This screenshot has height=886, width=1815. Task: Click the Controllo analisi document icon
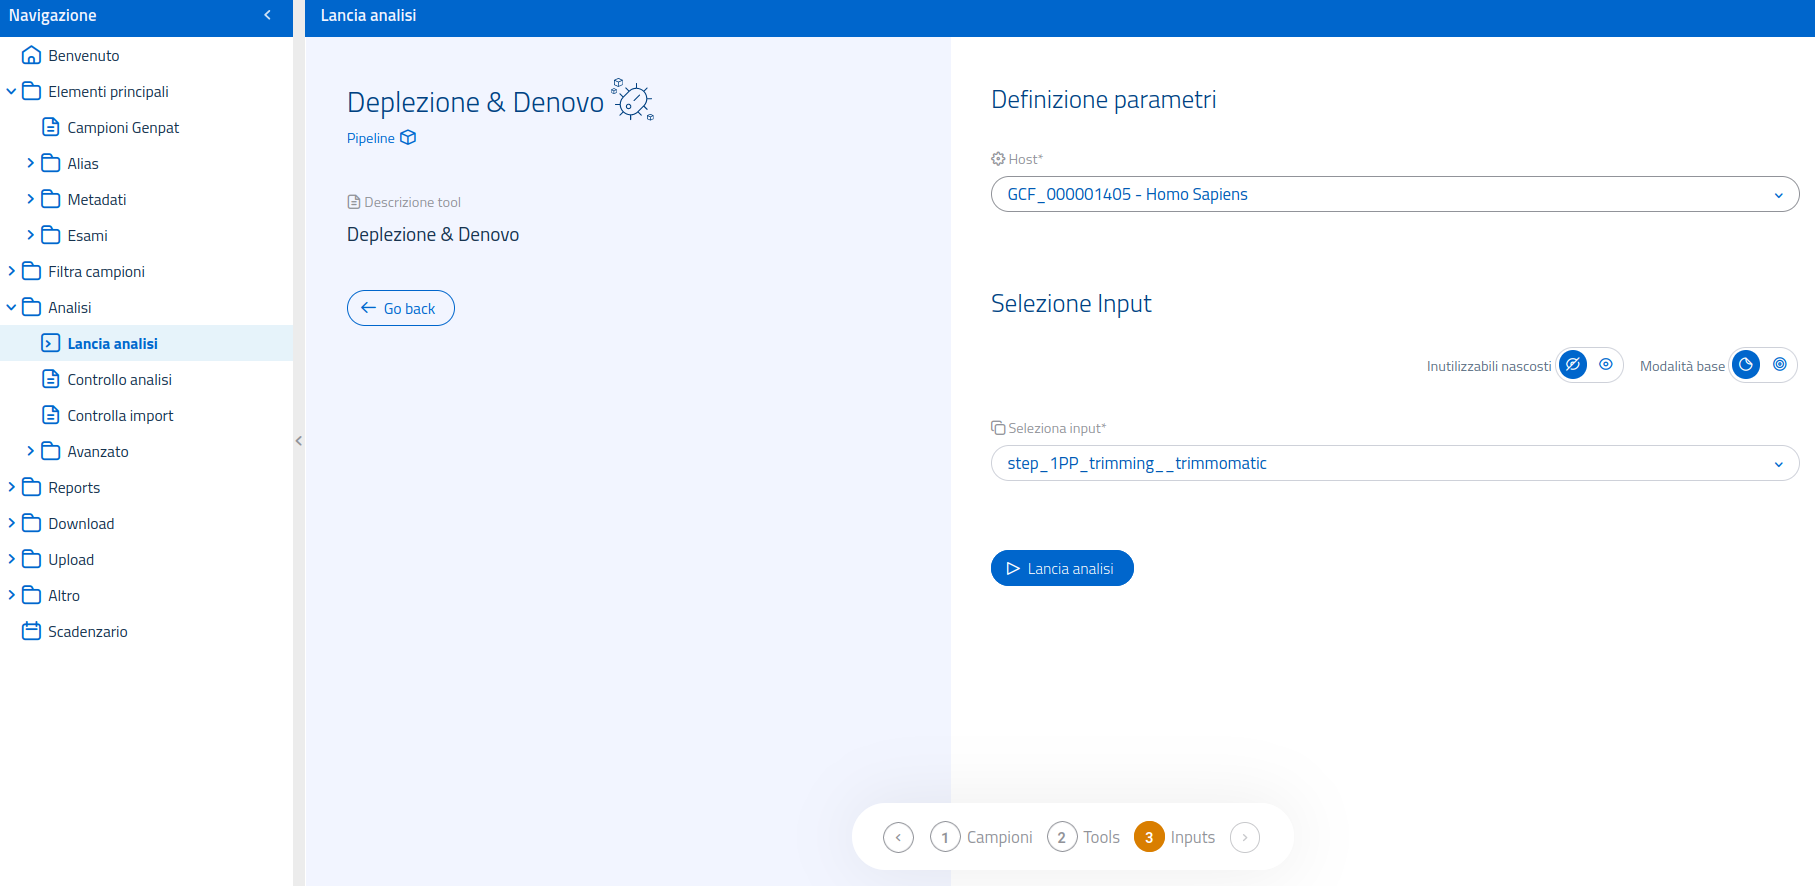pos(50,380)
